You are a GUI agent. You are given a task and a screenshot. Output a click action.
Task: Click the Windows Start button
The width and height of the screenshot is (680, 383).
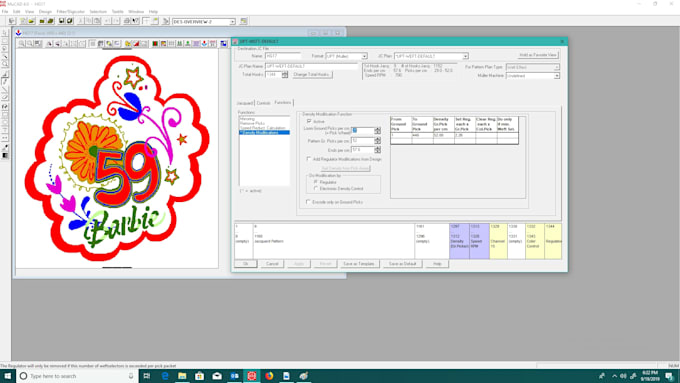[x=7, y=376]
